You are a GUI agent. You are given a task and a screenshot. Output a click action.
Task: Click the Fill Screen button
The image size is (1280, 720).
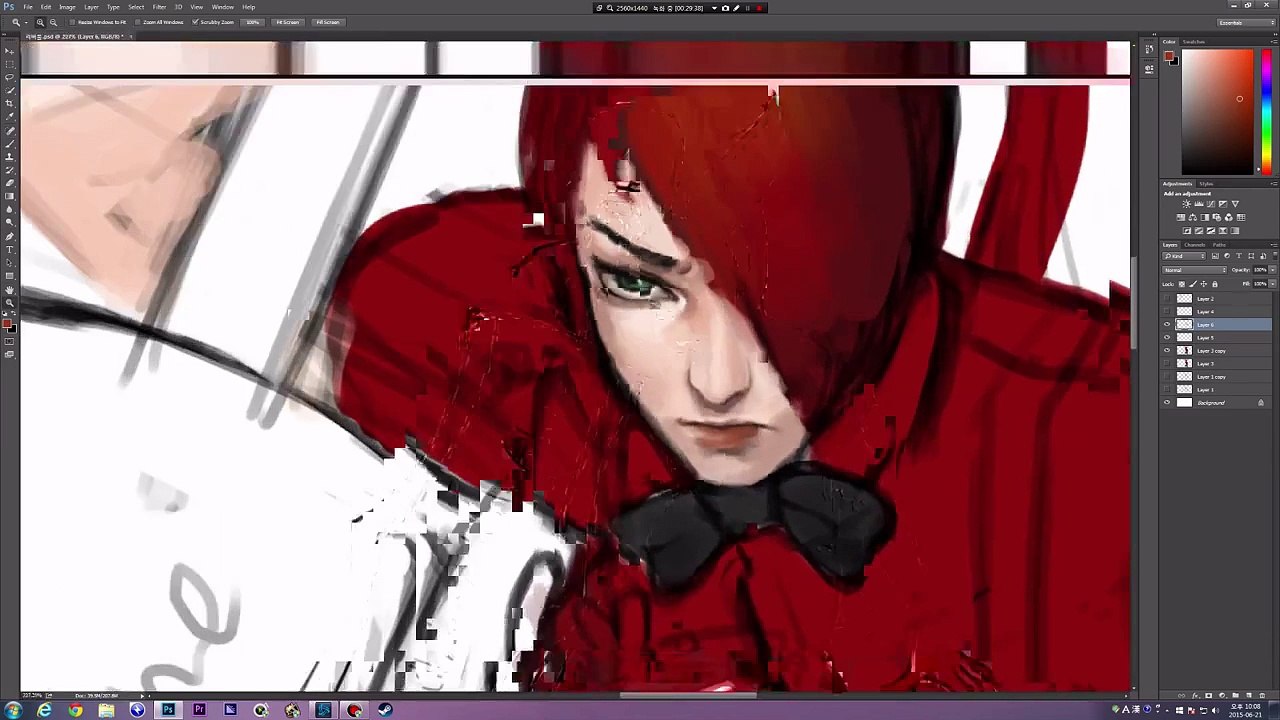click(x=327, y=22)
